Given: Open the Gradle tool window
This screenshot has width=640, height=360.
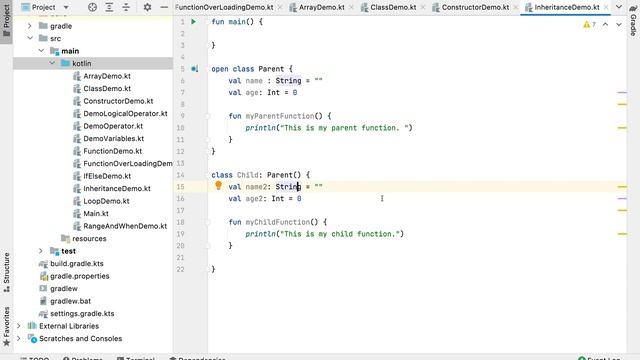Looking at the screenshot, I should pyautogui.click(x=633, y=20).
